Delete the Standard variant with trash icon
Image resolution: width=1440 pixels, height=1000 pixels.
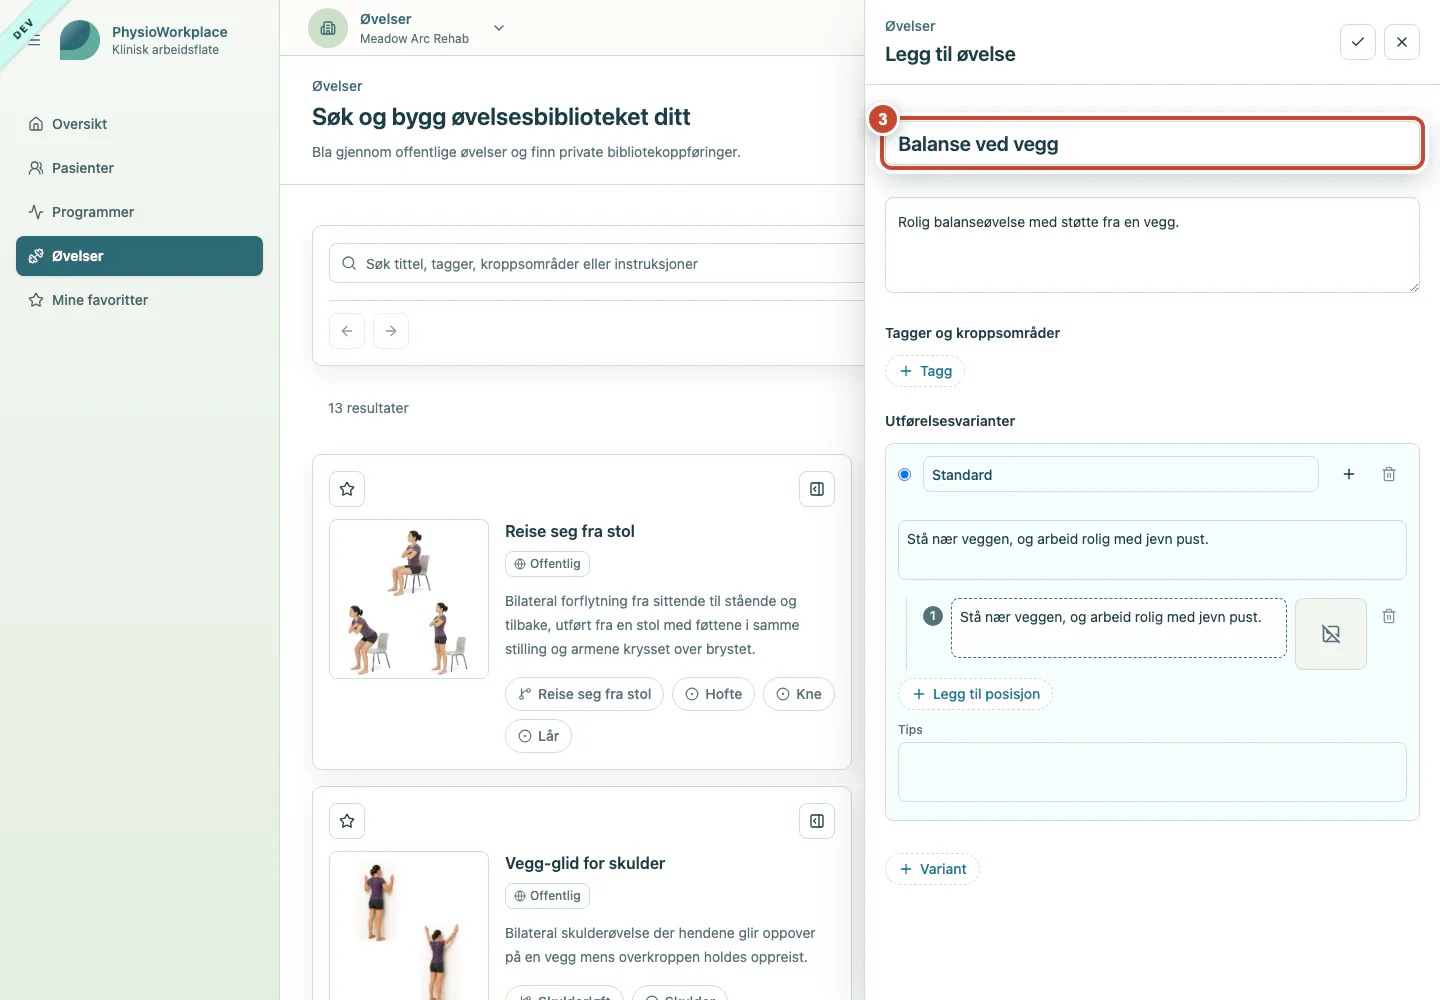click(1389, 474)
